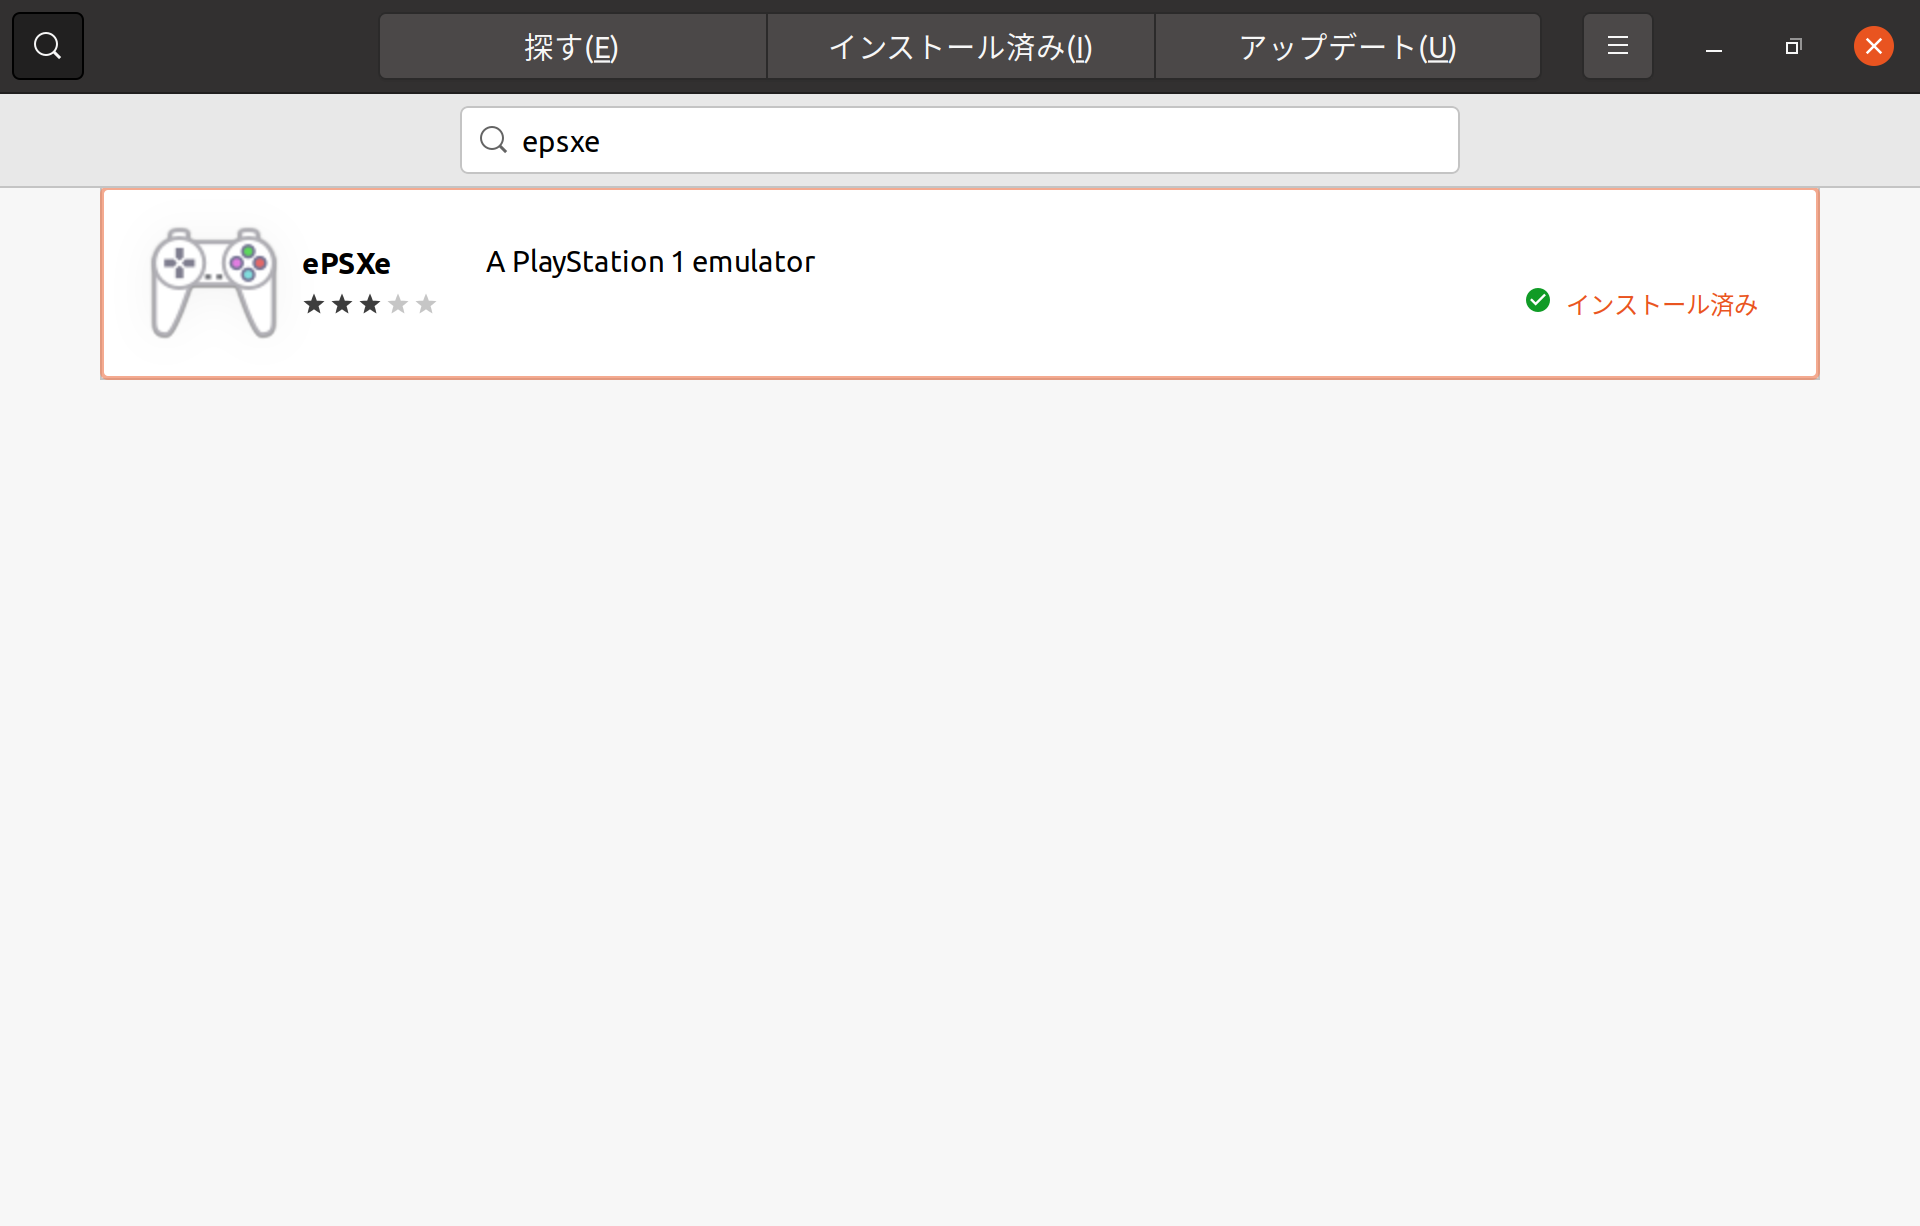Open the hamburger menu
Screen dimensions: 1920x1226
[1617, 46]
